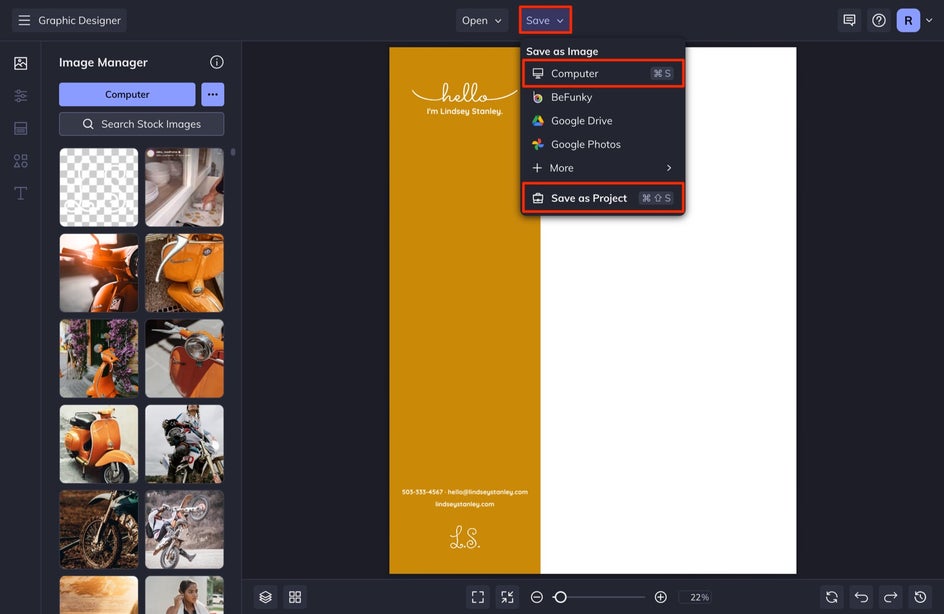Image resolution: width=944 pixels, height=614 pixels.
Task: Click the Redo arrow
Action: (890, 597)
